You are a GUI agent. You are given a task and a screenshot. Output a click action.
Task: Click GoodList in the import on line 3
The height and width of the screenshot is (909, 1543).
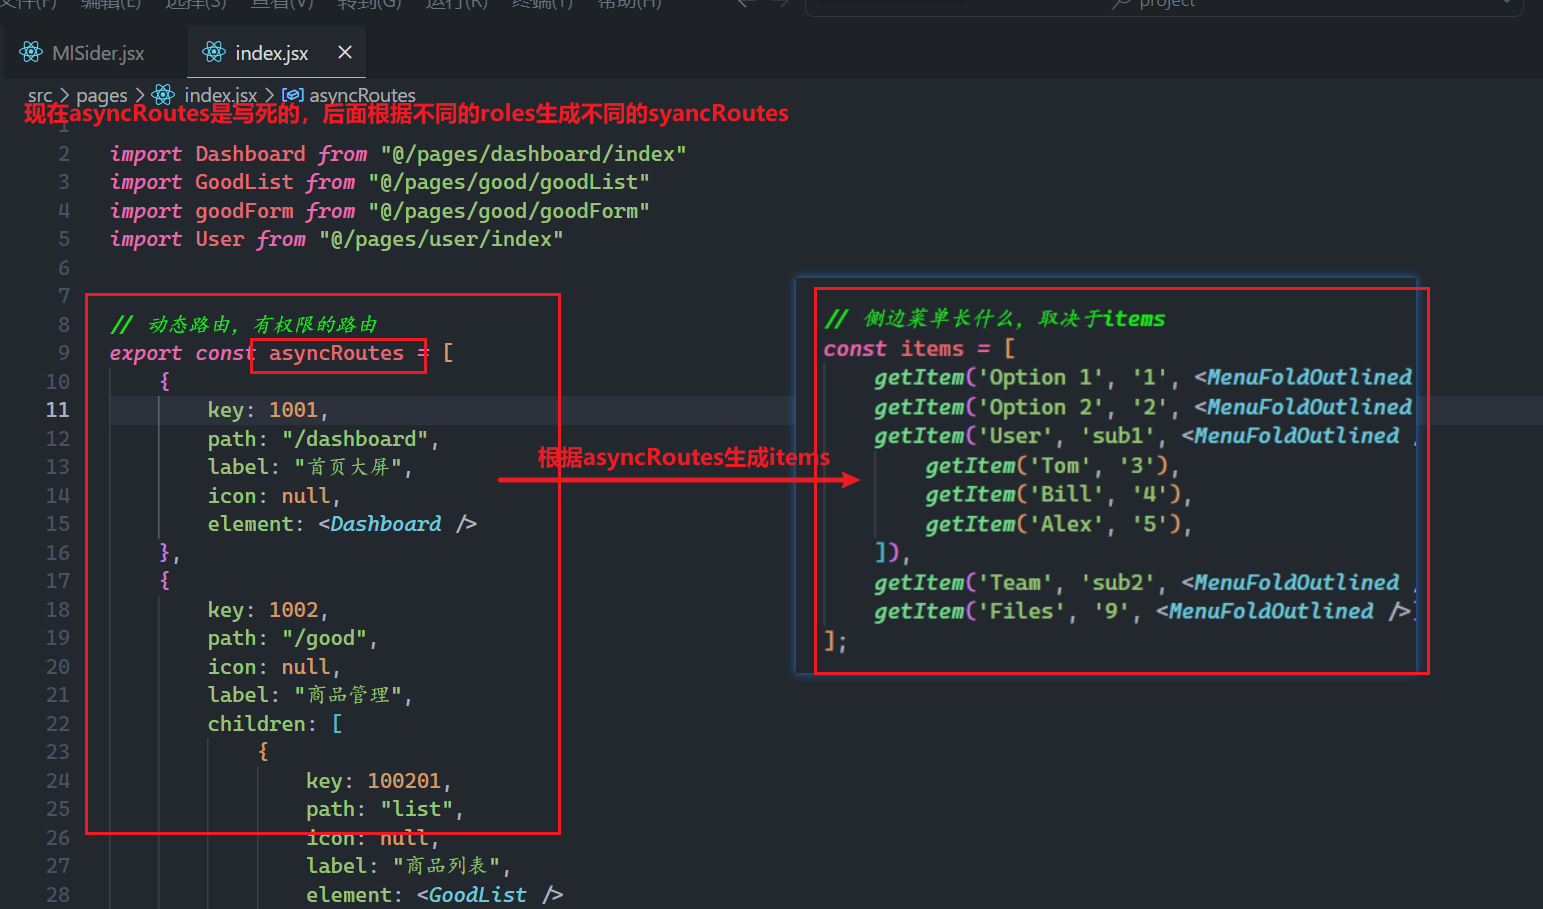[244, 182]
